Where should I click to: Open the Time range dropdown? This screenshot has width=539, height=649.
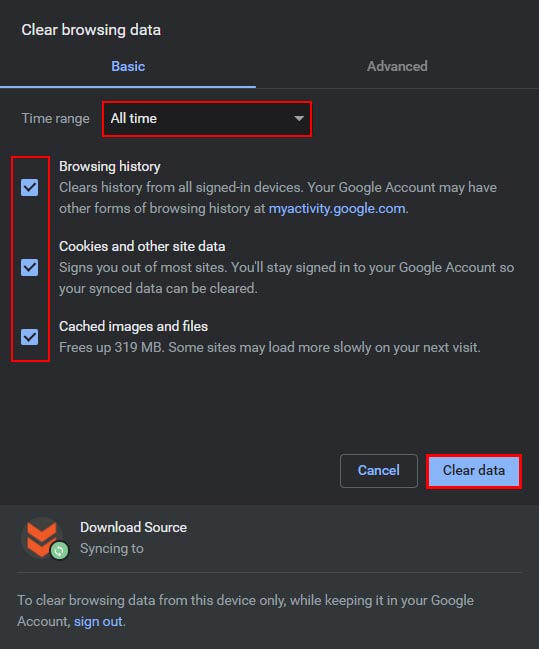207,119
